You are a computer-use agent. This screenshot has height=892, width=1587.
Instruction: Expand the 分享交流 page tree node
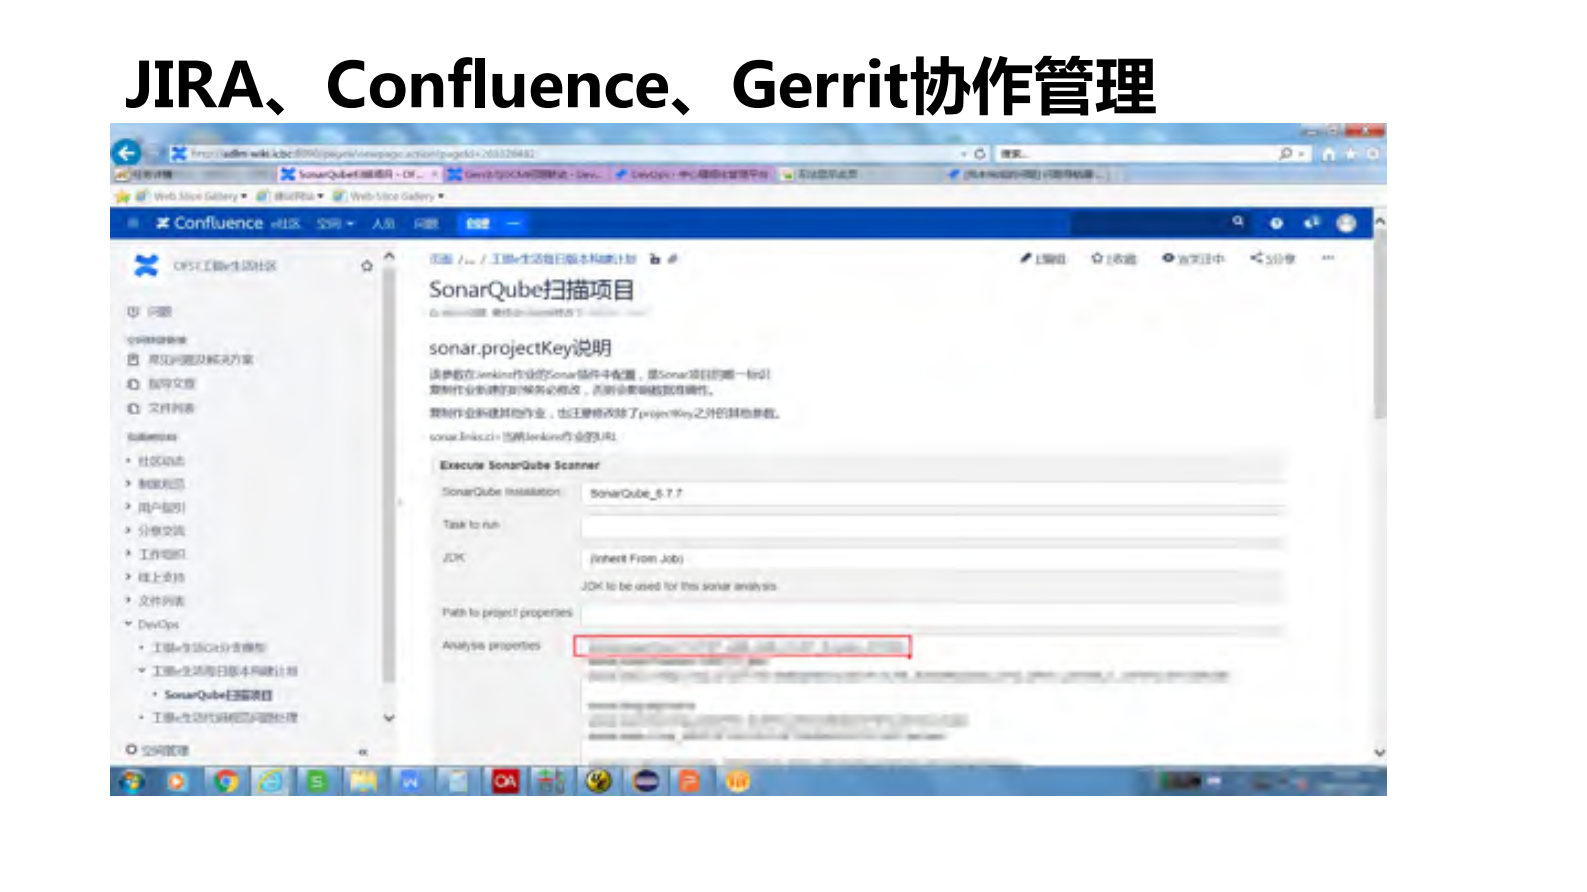pyautogui.click(x=128, y=530)
